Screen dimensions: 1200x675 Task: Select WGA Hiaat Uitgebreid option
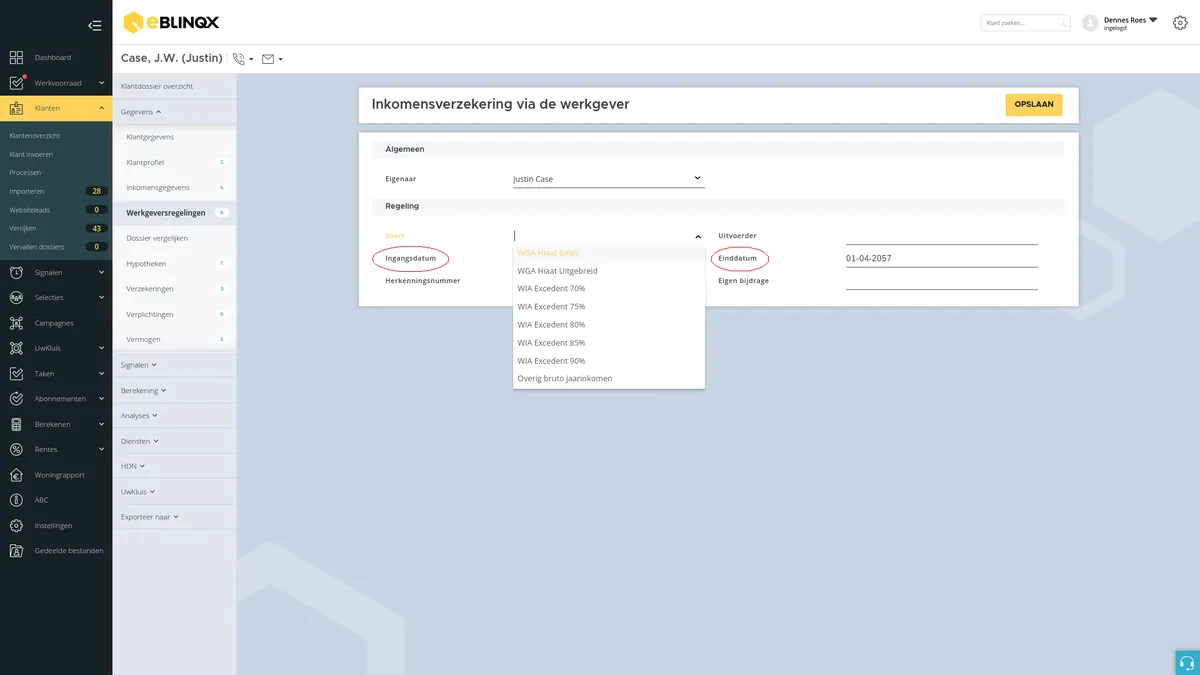click(x=608, y=271)
